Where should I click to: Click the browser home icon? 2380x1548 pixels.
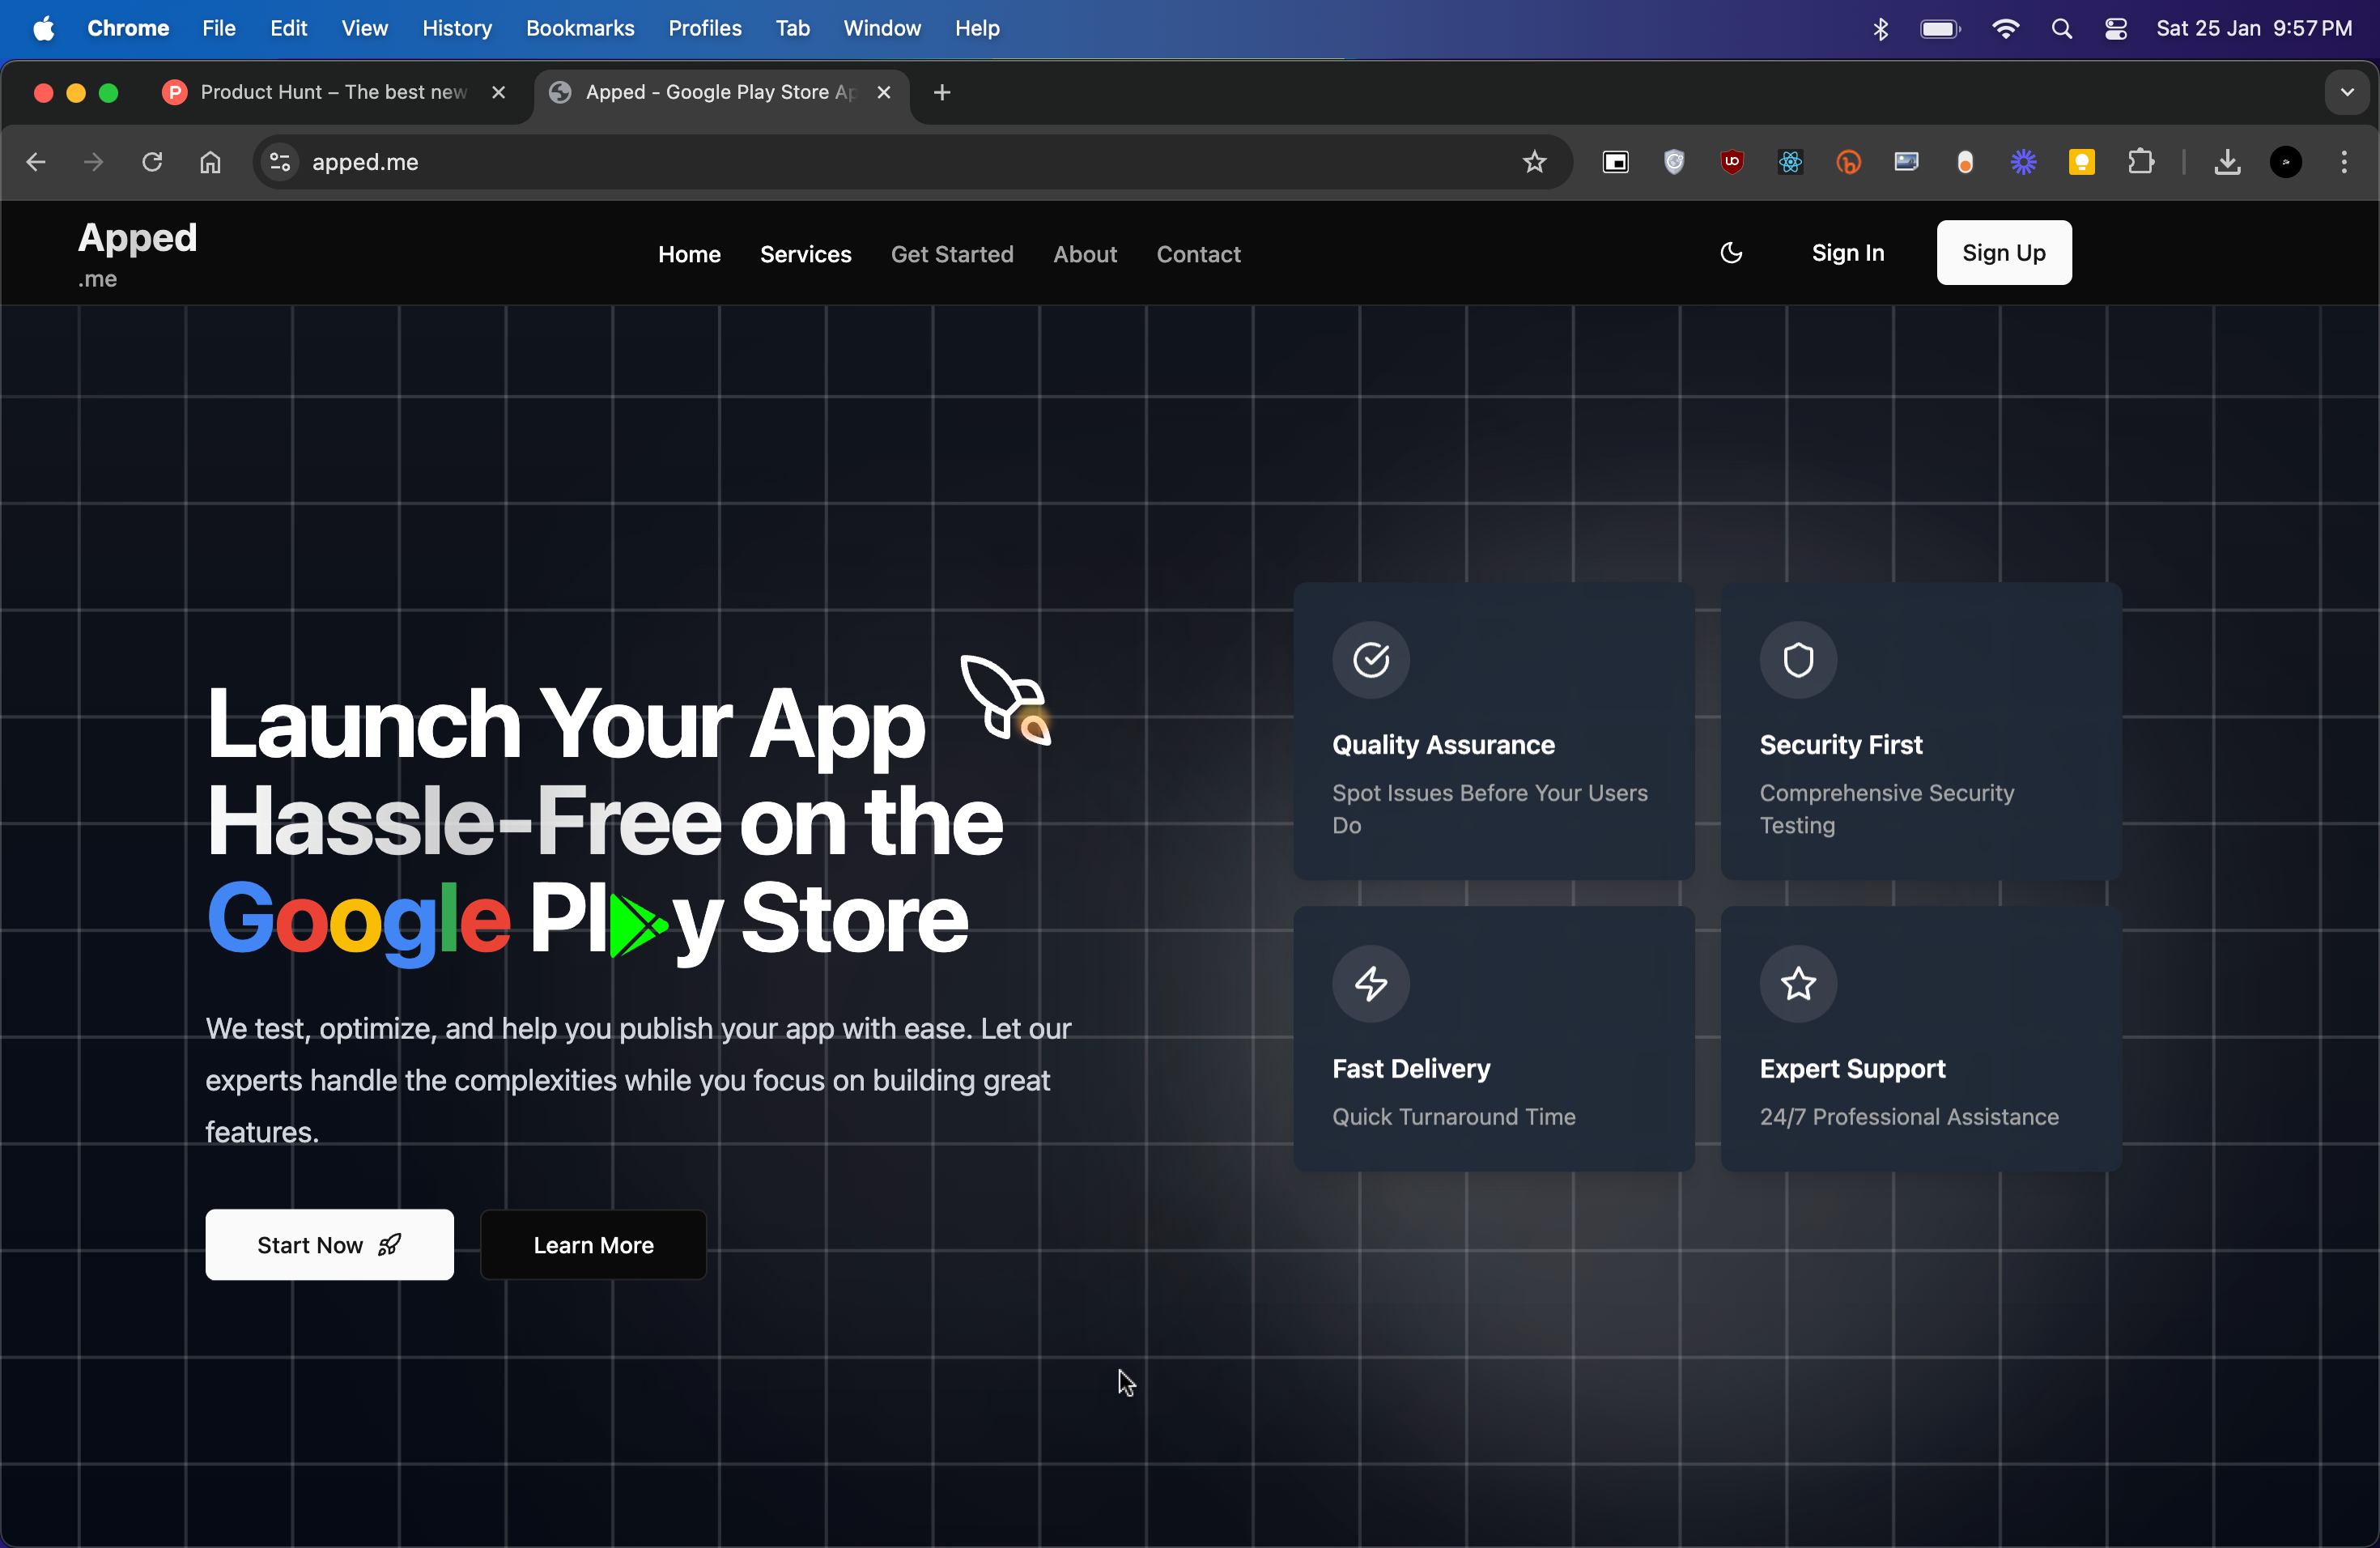tap(210, 162)
